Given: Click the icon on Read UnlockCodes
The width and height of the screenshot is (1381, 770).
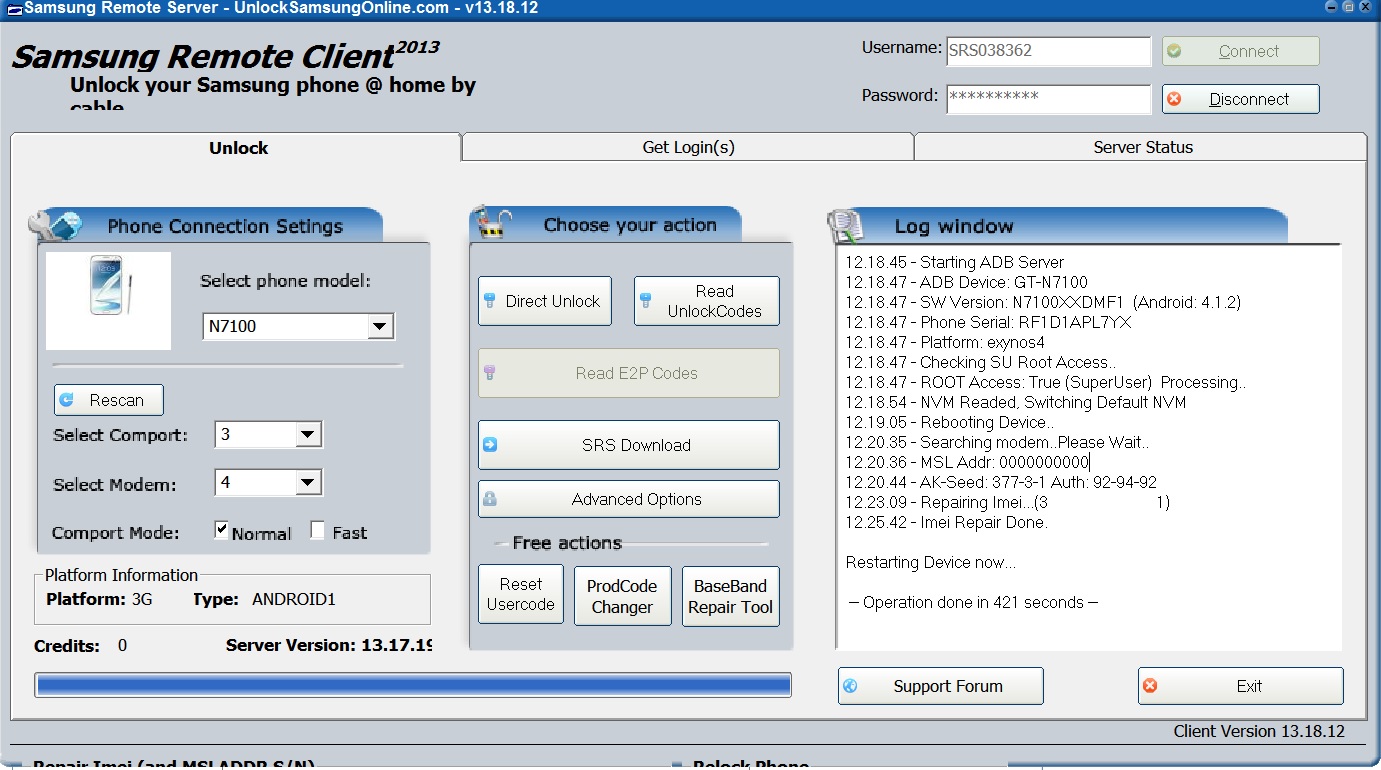Looking at the screenshot, I should tap(646, 301).
